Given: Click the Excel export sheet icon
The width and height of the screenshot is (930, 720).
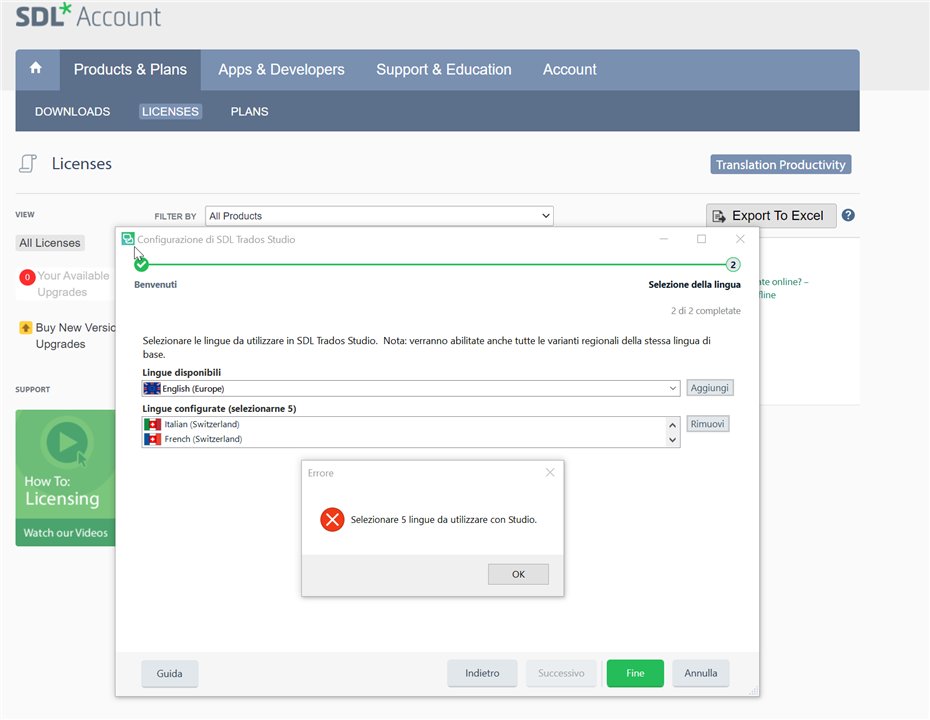Looking at the screenshot, I should tap(719, 216).
